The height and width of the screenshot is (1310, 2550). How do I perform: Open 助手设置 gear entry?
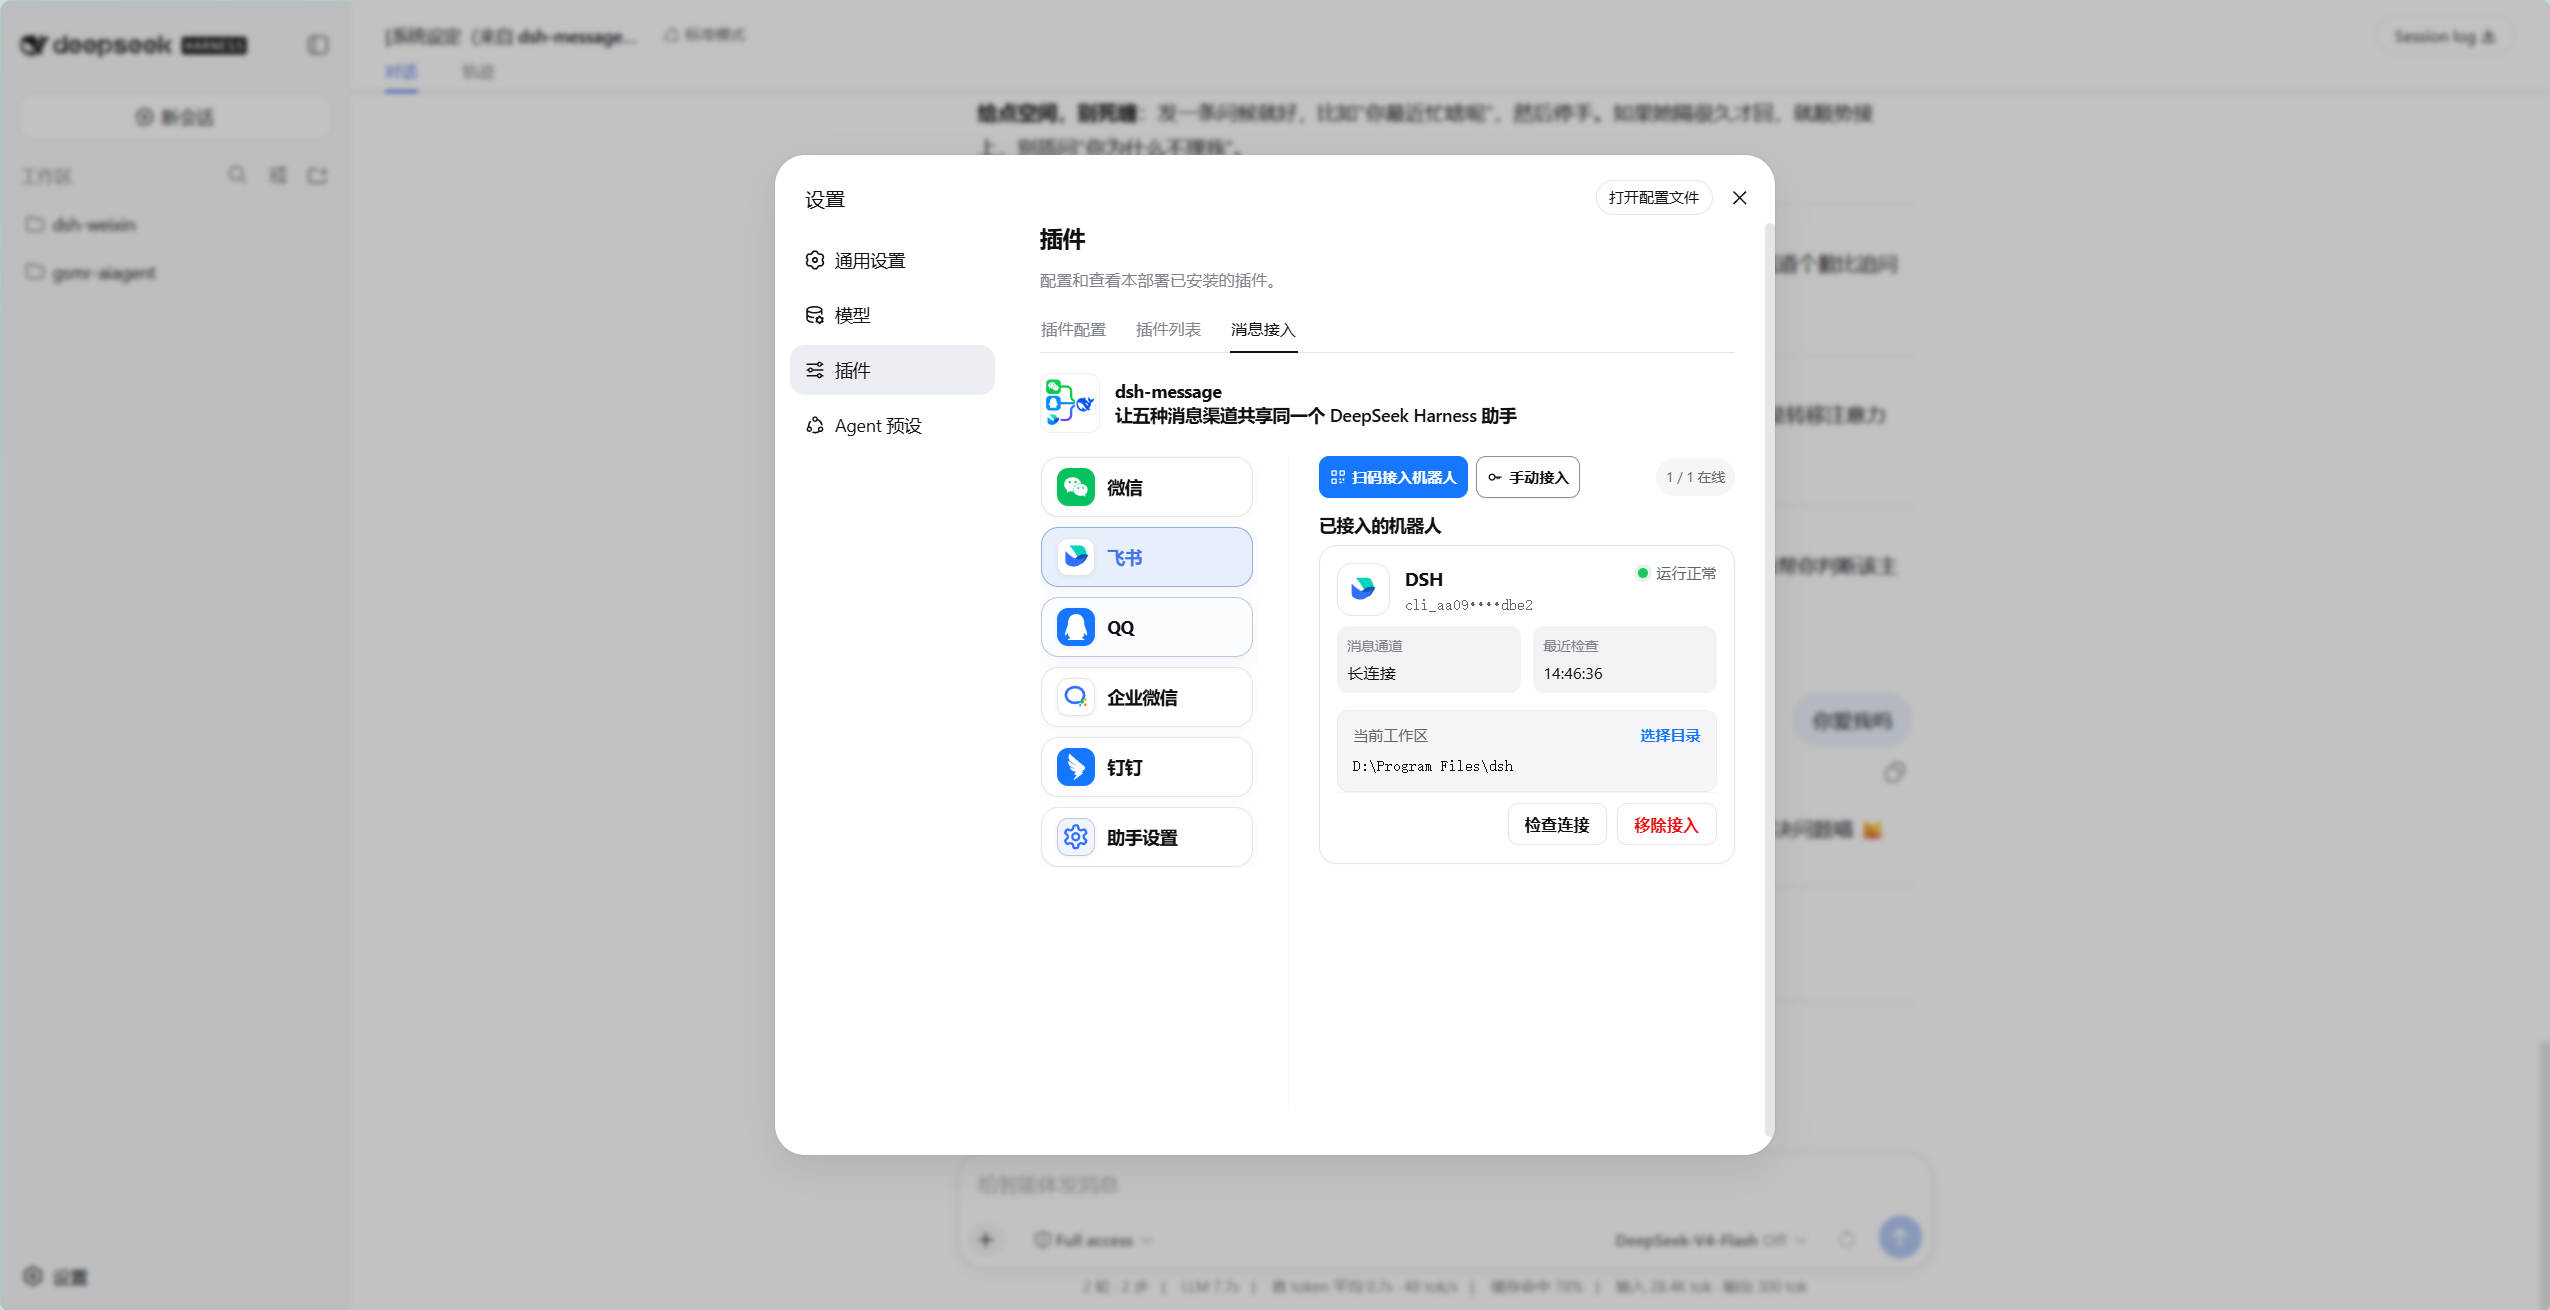point(1146,837)
